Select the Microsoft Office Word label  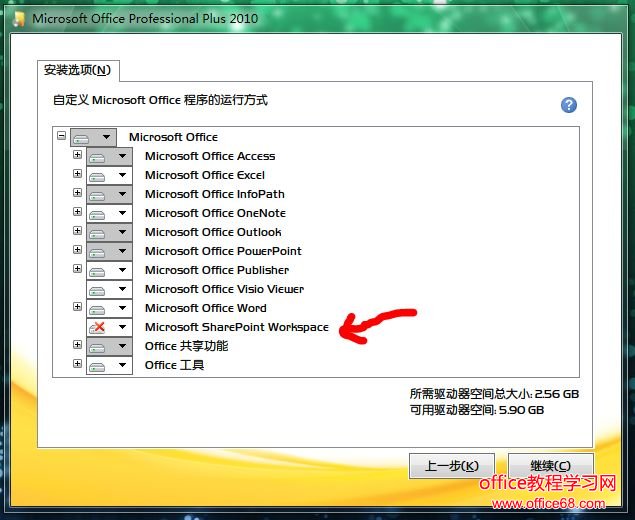[x=206, y=309]
